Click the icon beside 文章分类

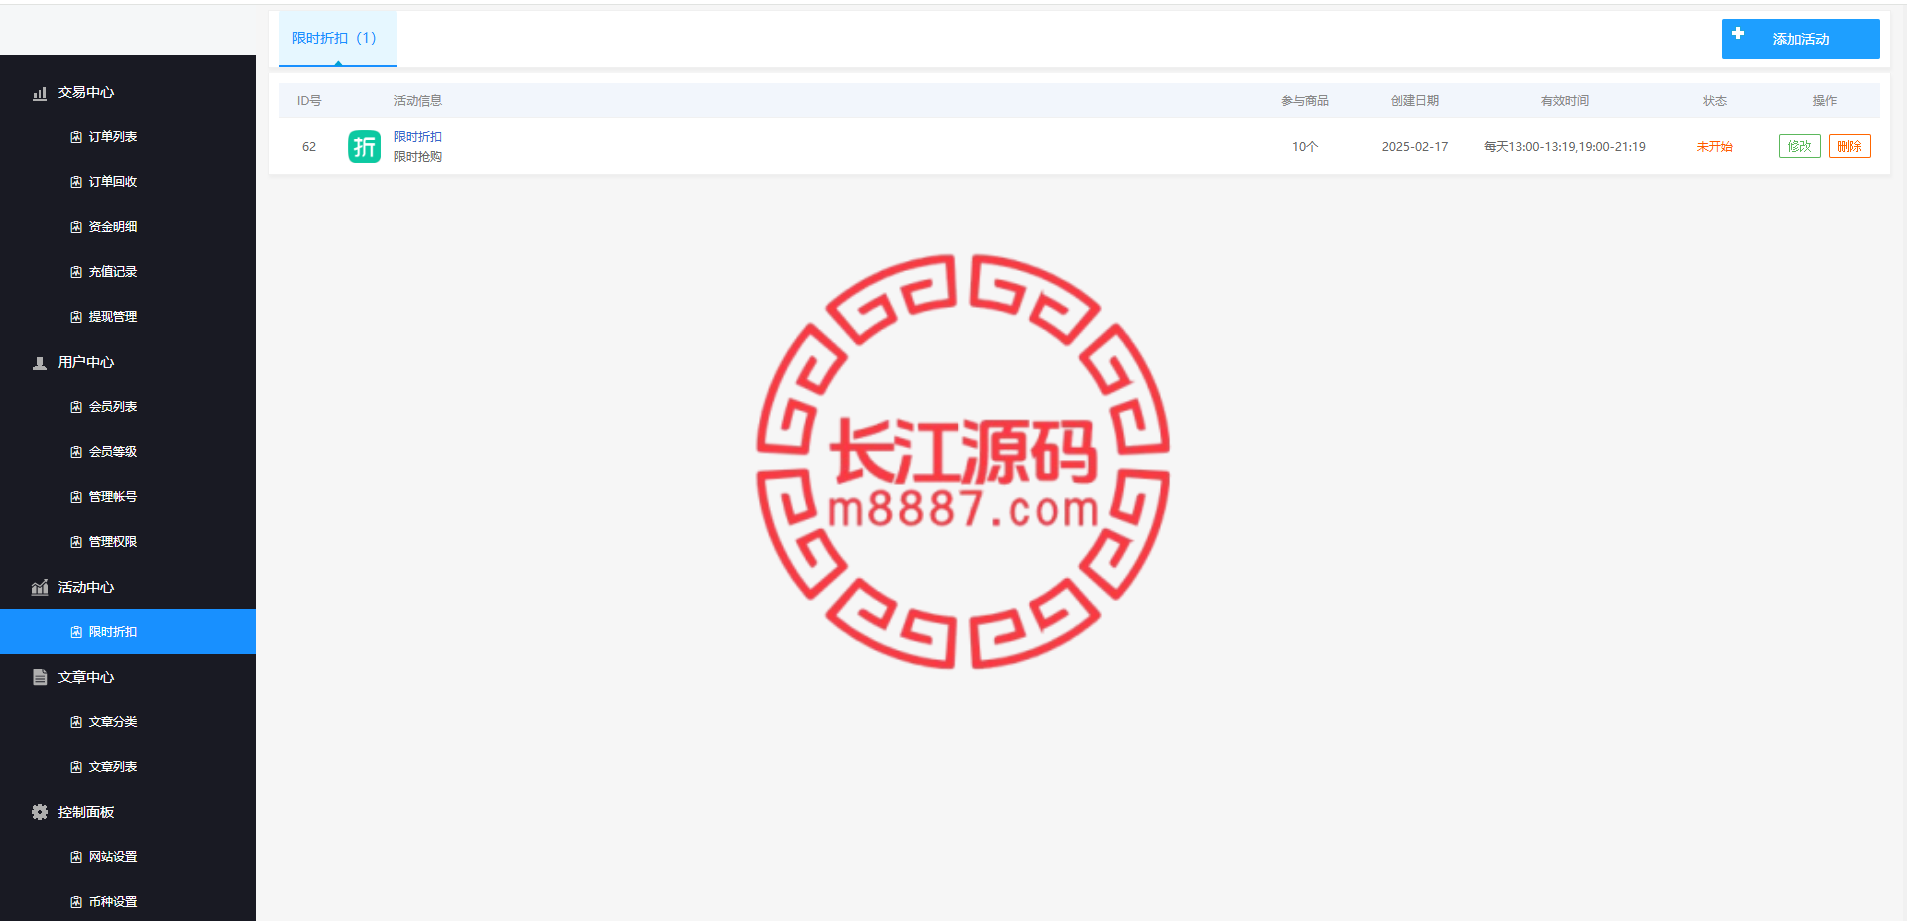click(x=76, y=722)
